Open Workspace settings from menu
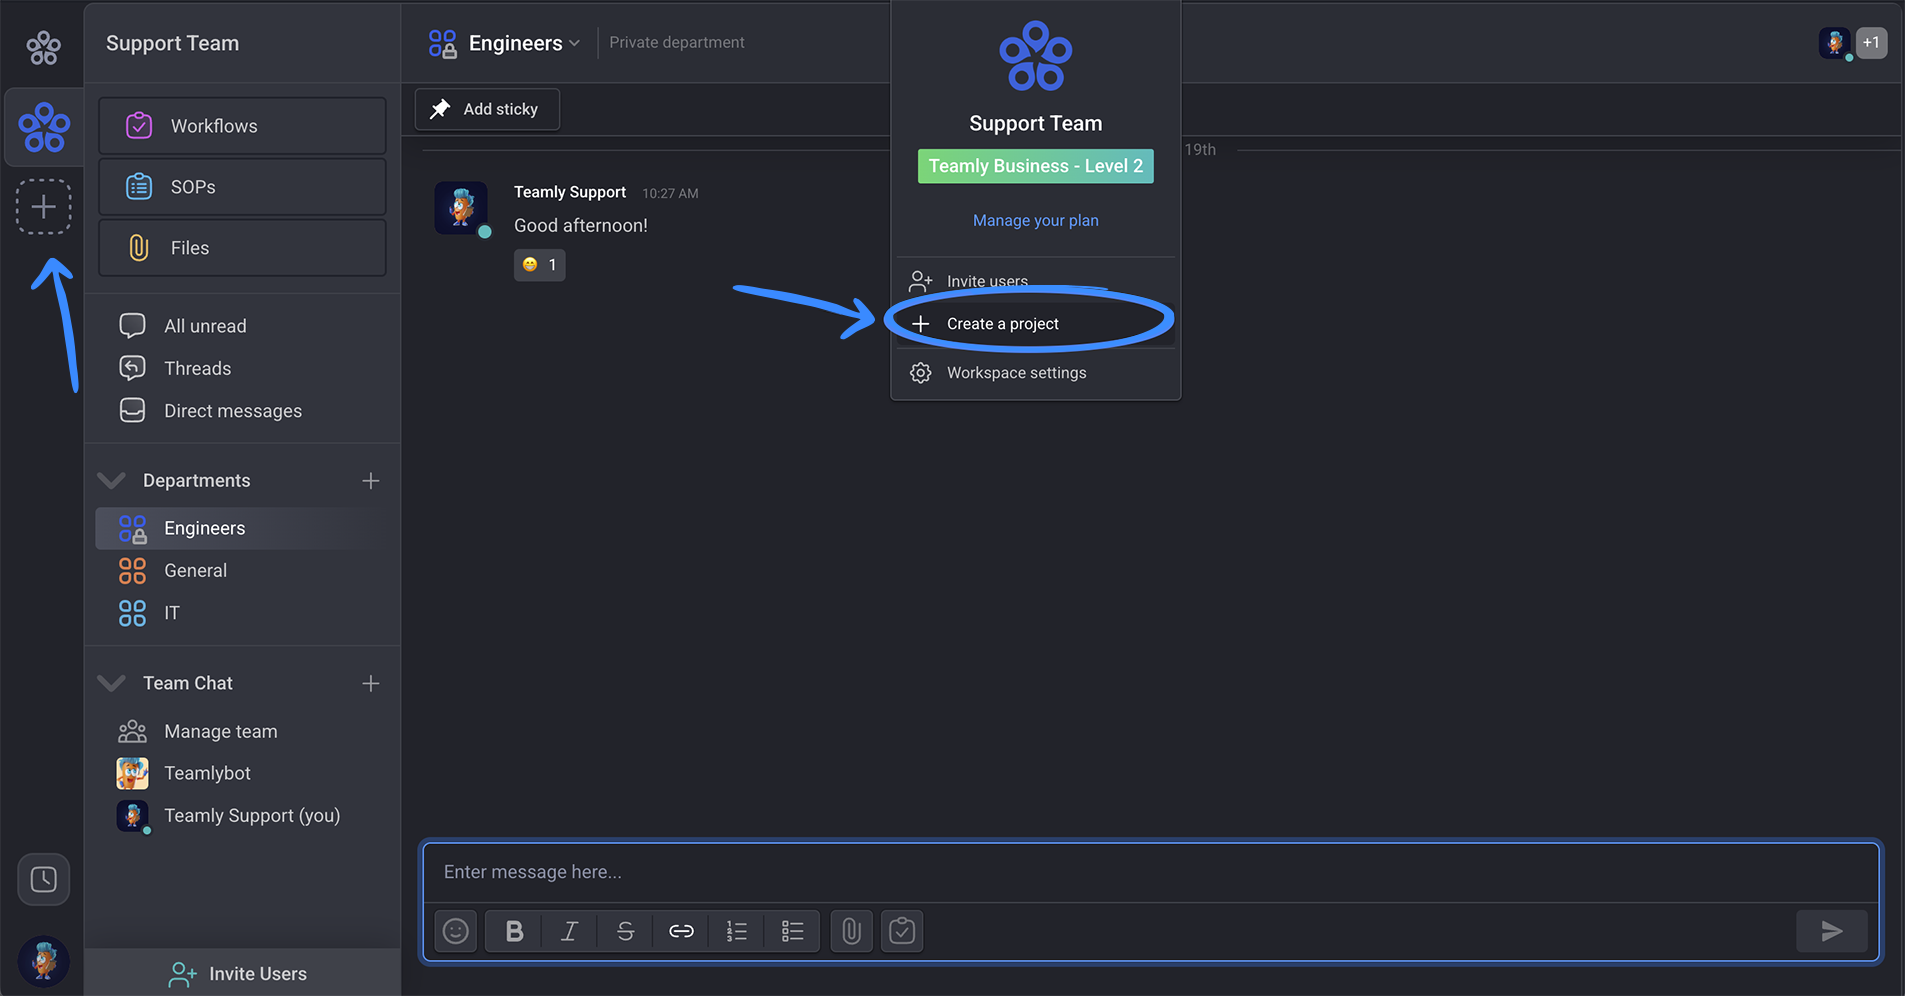This screenshot has height=996, width=1905. (1036, 373)
